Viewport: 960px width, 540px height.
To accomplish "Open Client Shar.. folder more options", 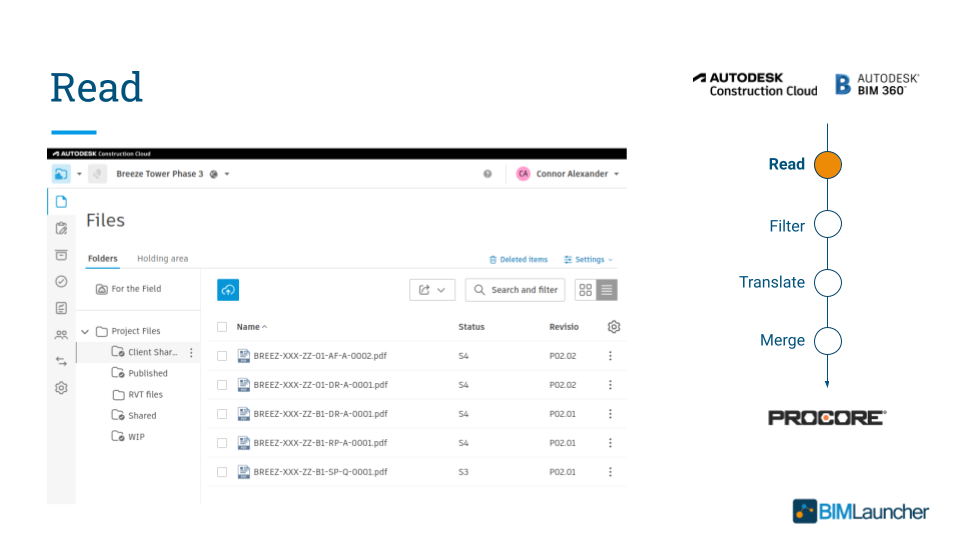I will (x=191, y=353).
